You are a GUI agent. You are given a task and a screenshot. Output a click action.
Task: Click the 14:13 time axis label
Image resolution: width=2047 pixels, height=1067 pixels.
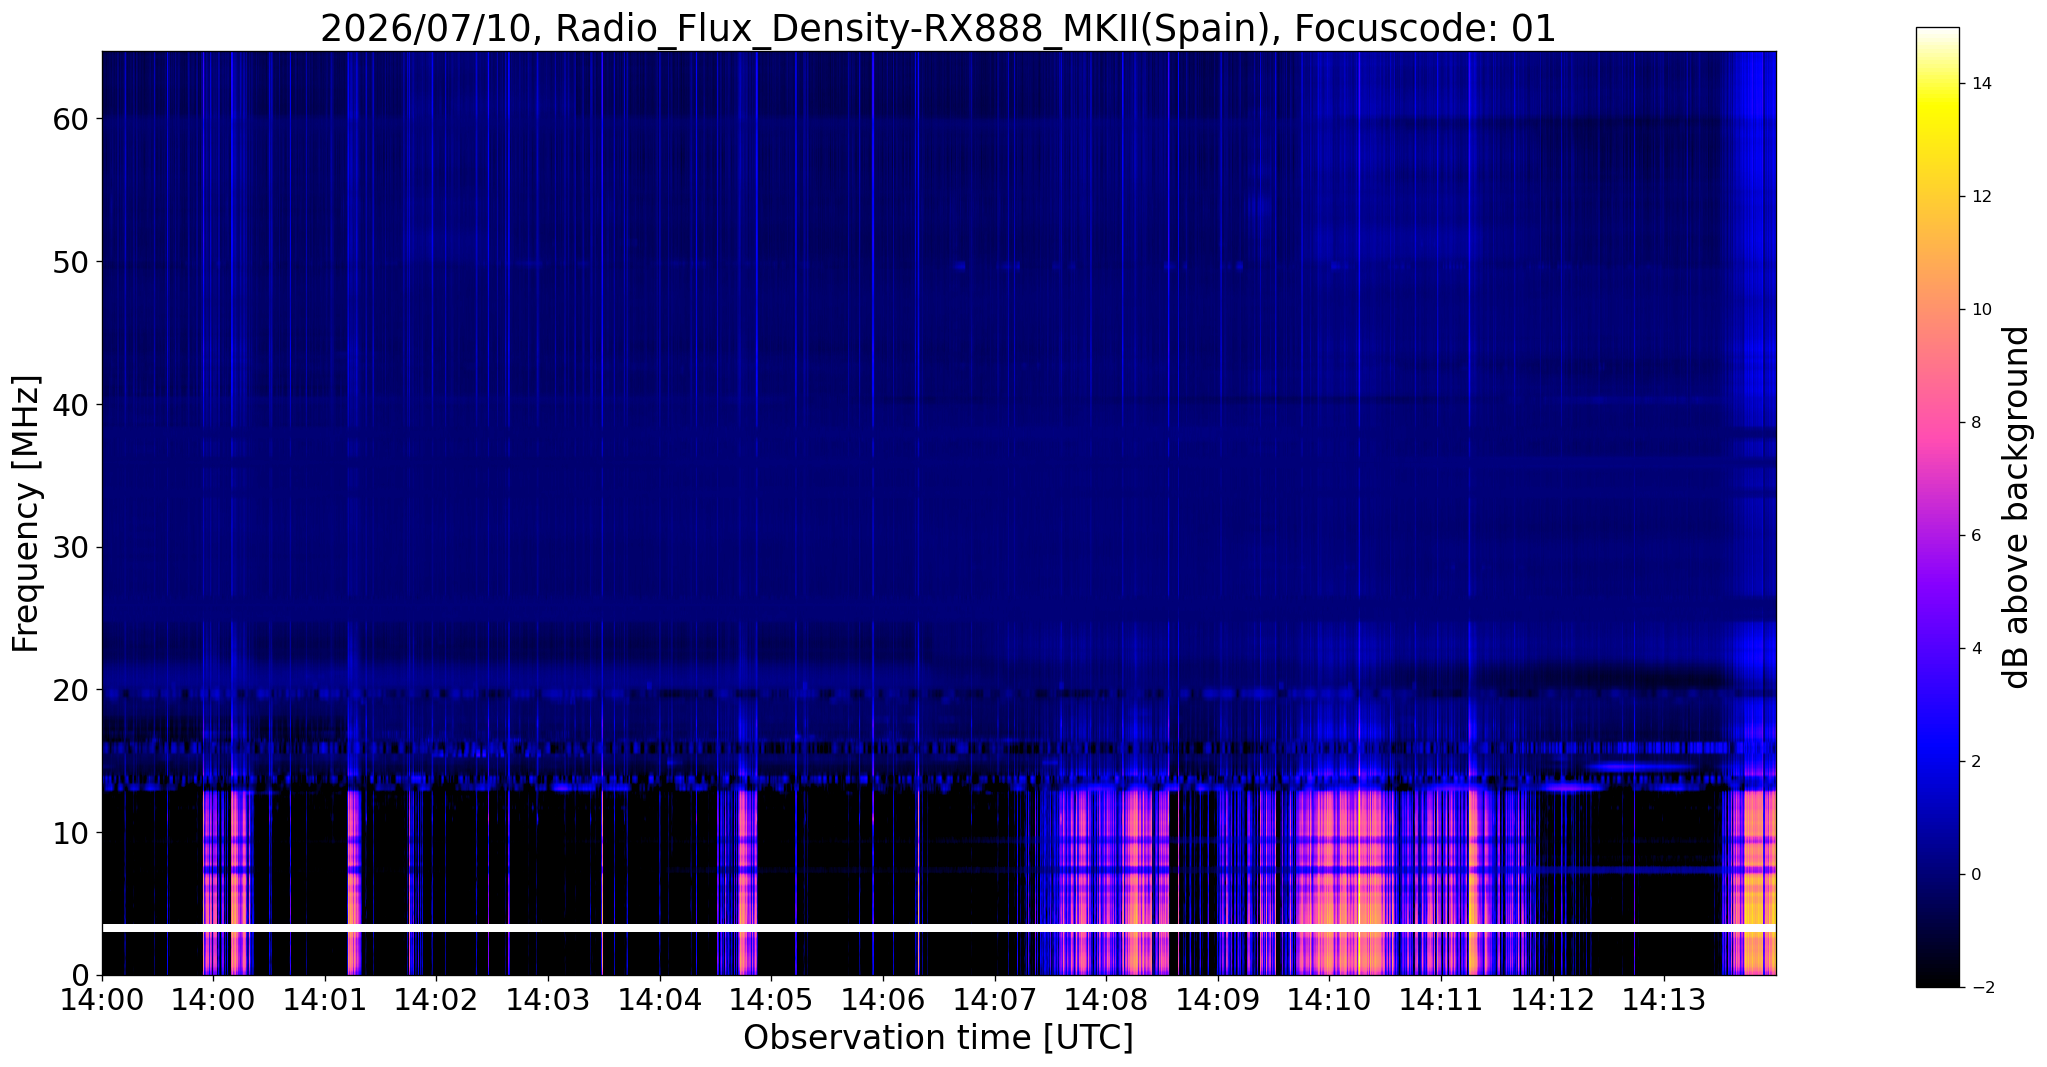tap(1664, 1001)
